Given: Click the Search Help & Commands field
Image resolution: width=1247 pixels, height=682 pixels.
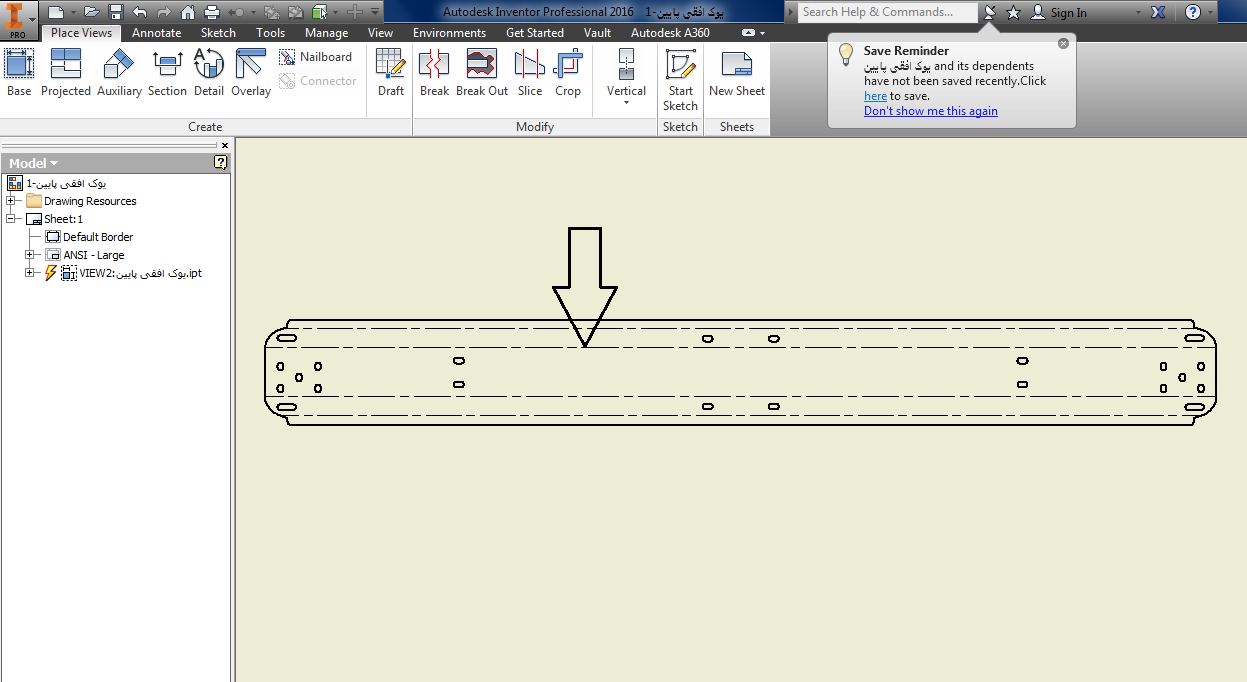Looking at the screenshot, I should click(x=884, y=12).
